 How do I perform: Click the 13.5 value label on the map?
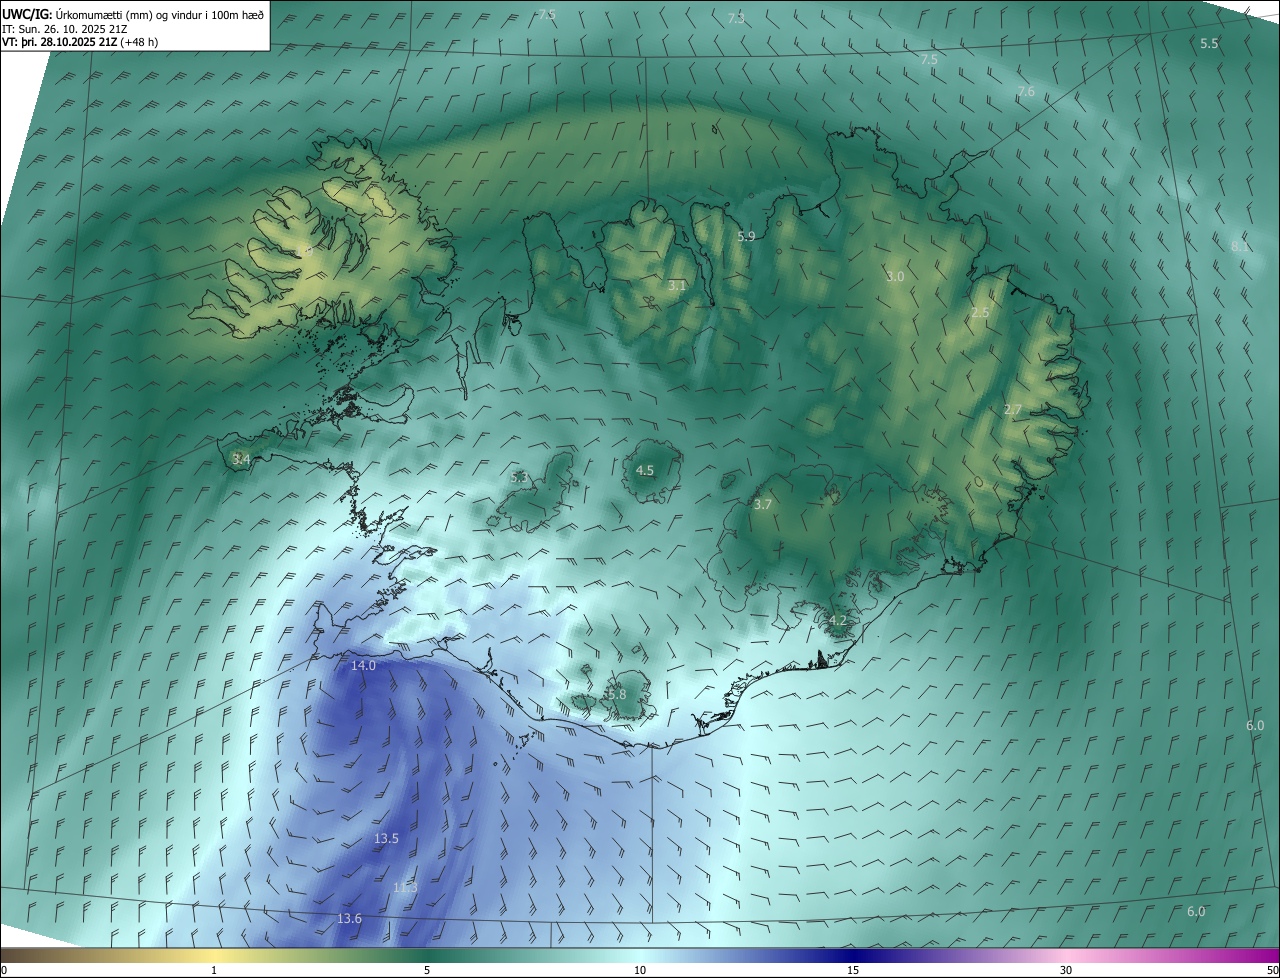click(386, 839)
